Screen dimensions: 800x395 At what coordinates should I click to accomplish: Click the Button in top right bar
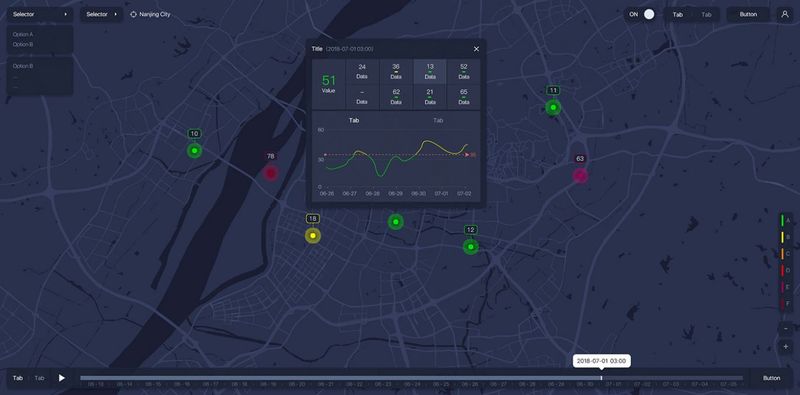(x=748, y=14)
